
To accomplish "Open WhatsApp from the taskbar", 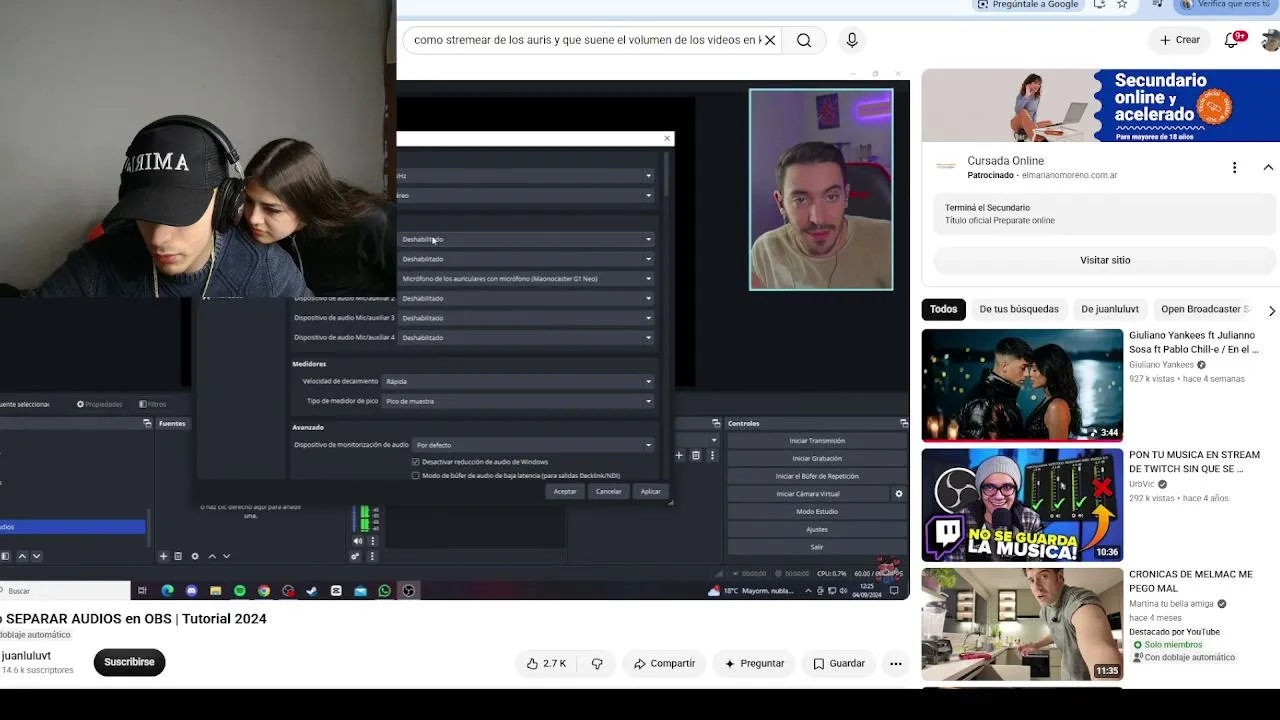I will 384,591.
